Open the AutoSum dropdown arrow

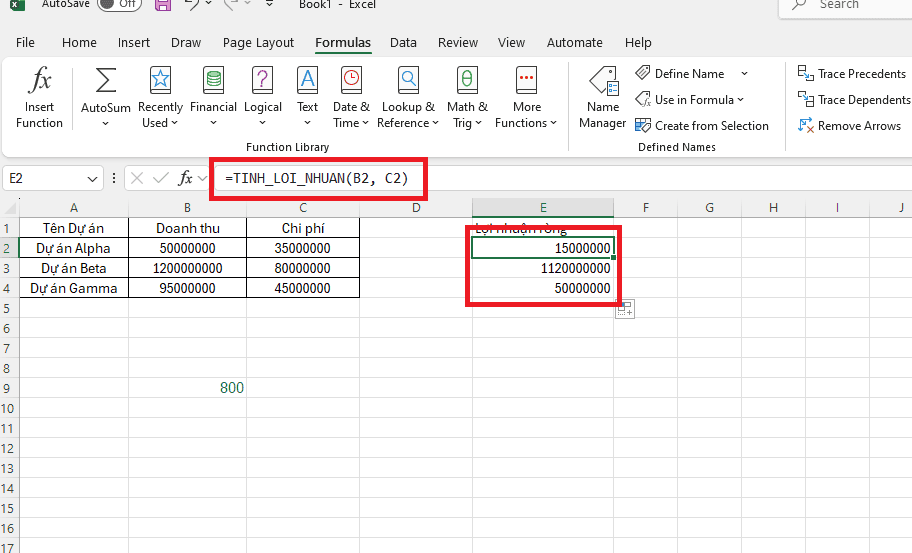[x=105, y=123]
